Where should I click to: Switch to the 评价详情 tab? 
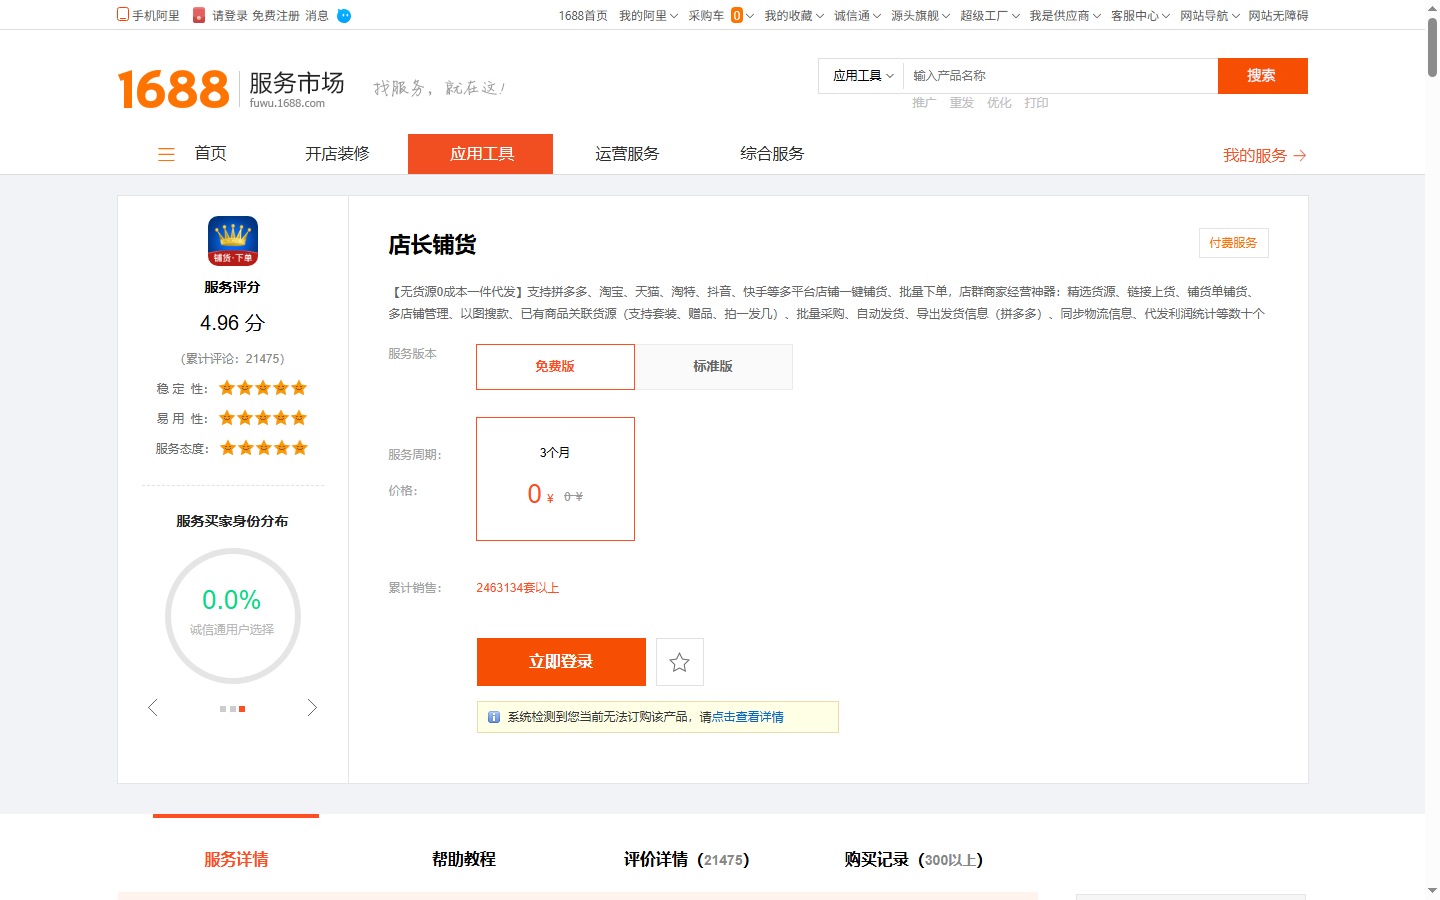(x=686, y=859)
